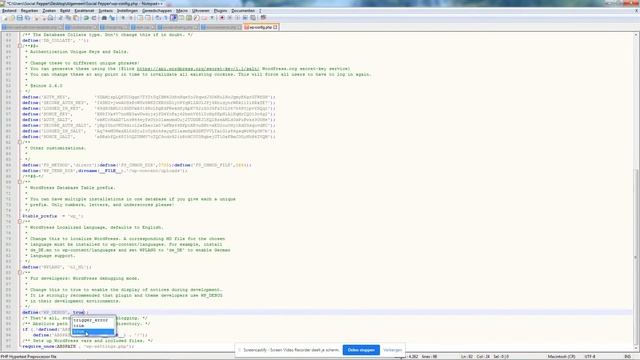Screen dimensions: 640x360
Task: Click the scrollbar up arrow
Action: [x=636, y=35]
